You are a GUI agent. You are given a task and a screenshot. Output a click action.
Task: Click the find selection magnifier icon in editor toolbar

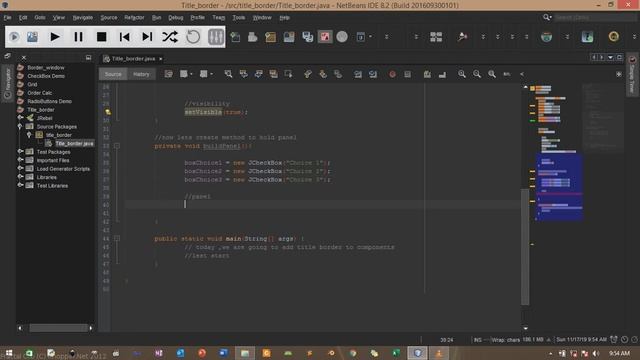[x=228, y=74]
